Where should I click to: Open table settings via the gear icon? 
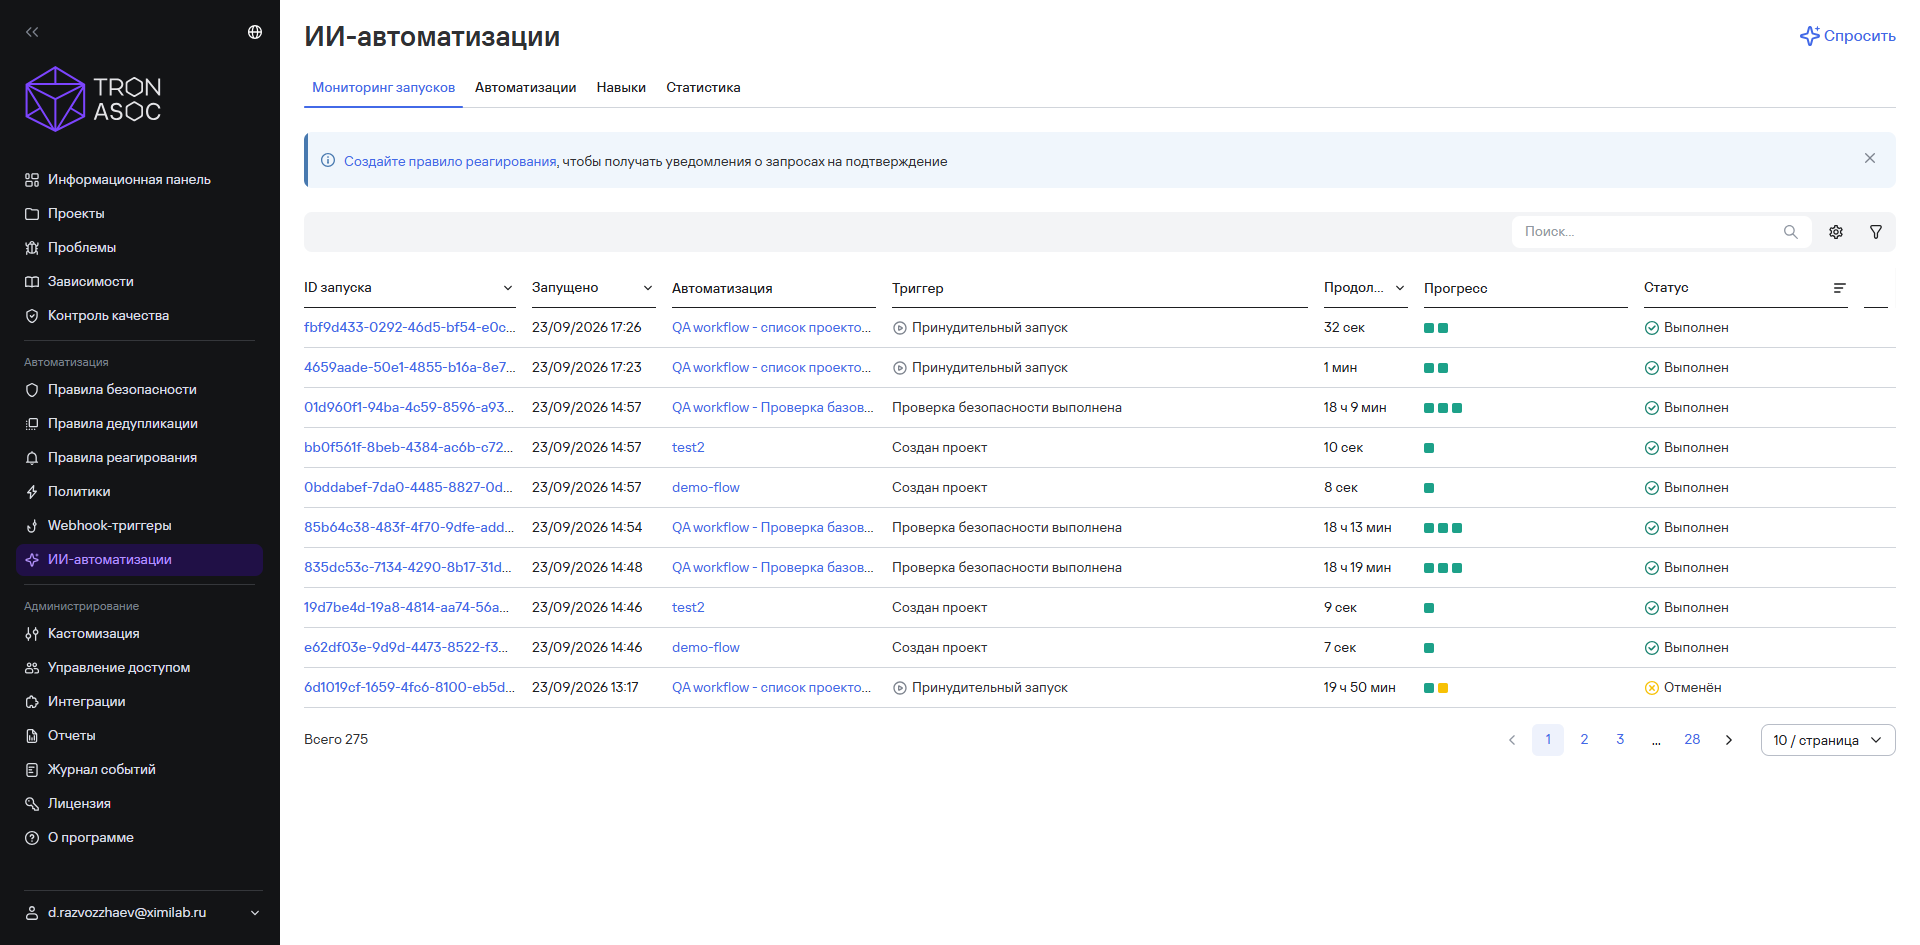pos(1836,232)
